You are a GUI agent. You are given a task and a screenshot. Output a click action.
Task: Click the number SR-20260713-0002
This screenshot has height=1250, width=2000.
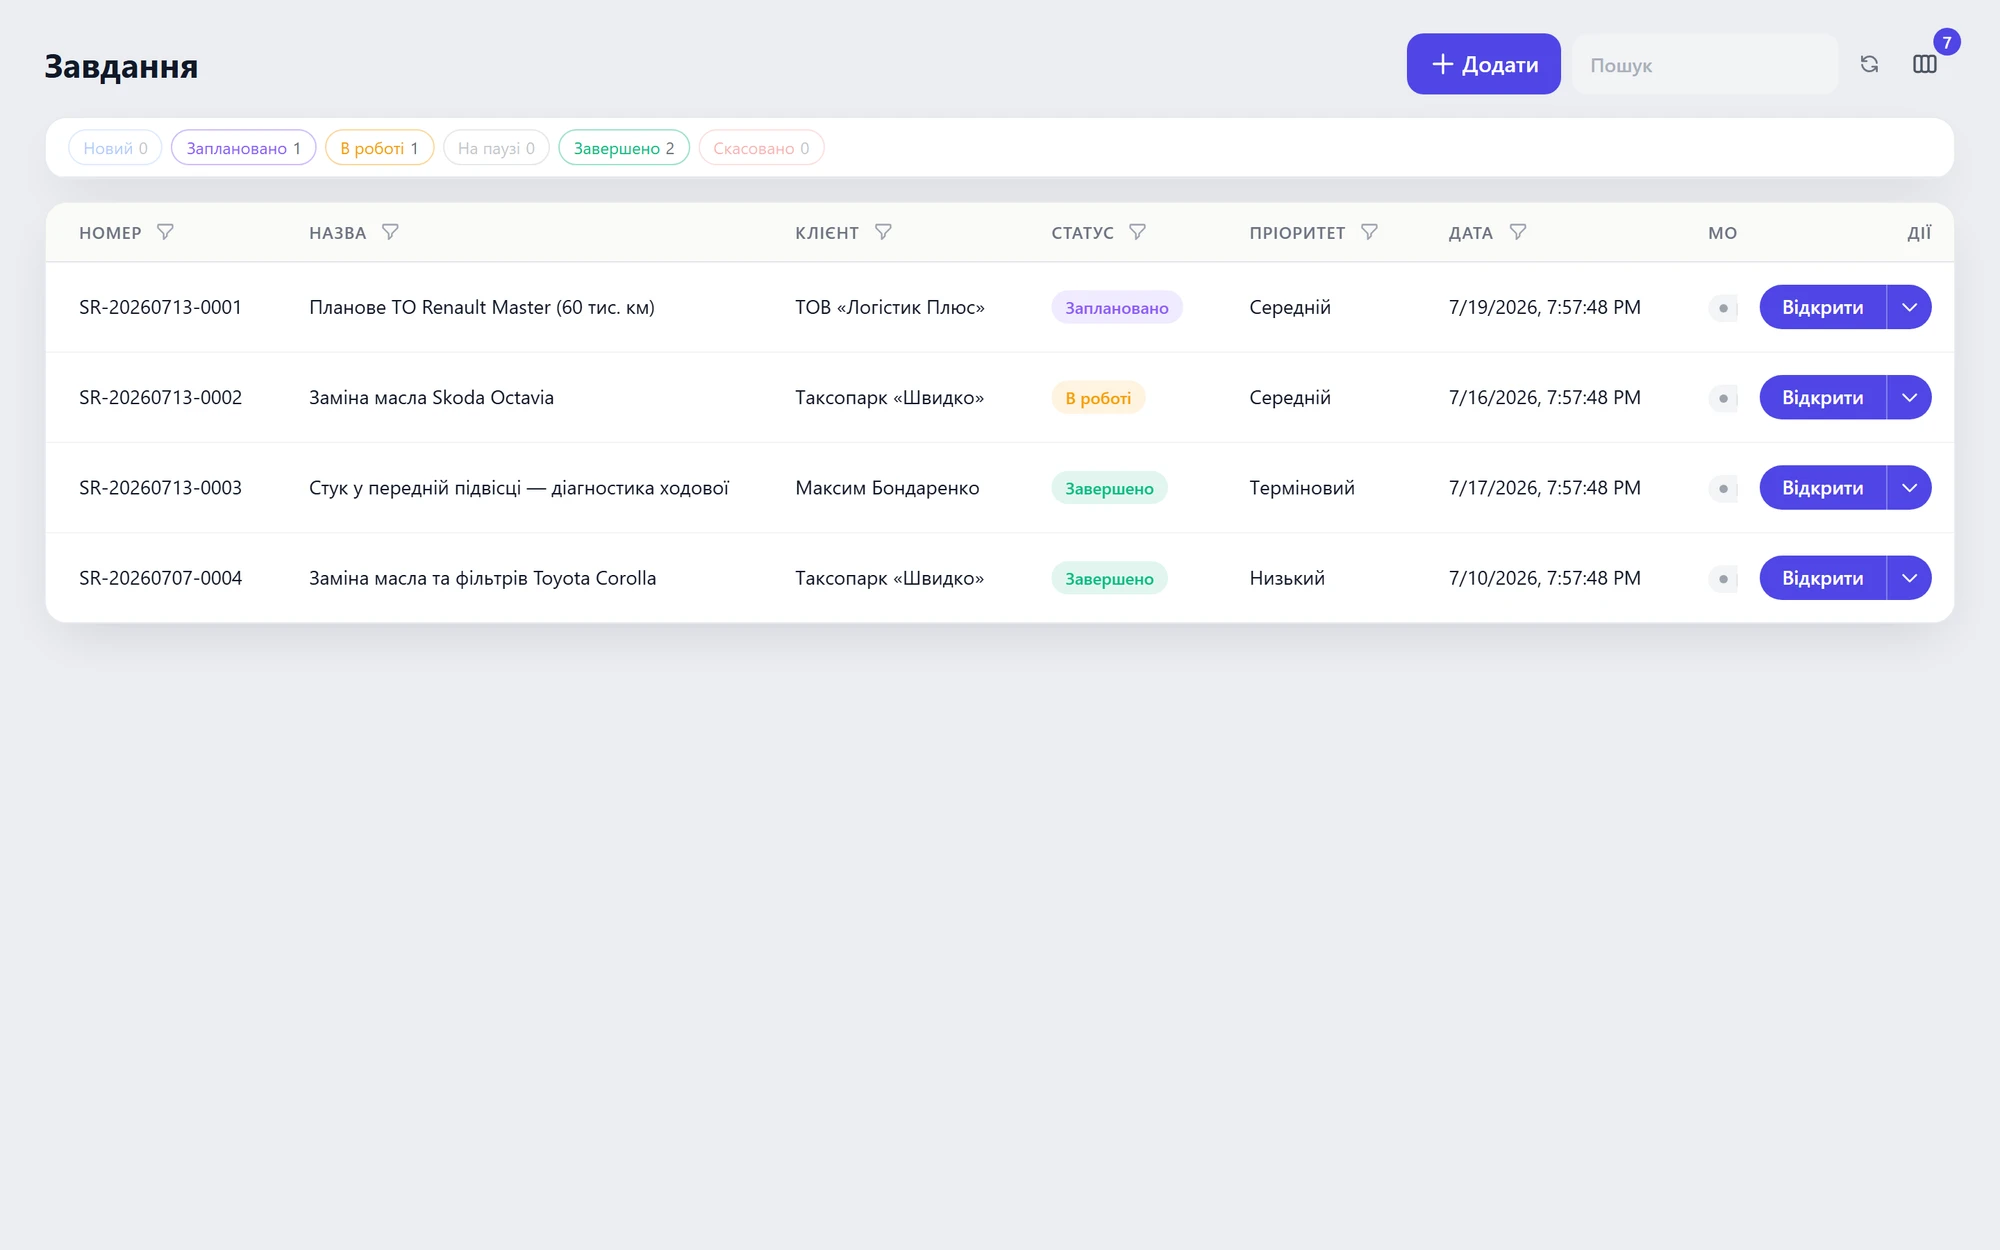tap(160, 397)
